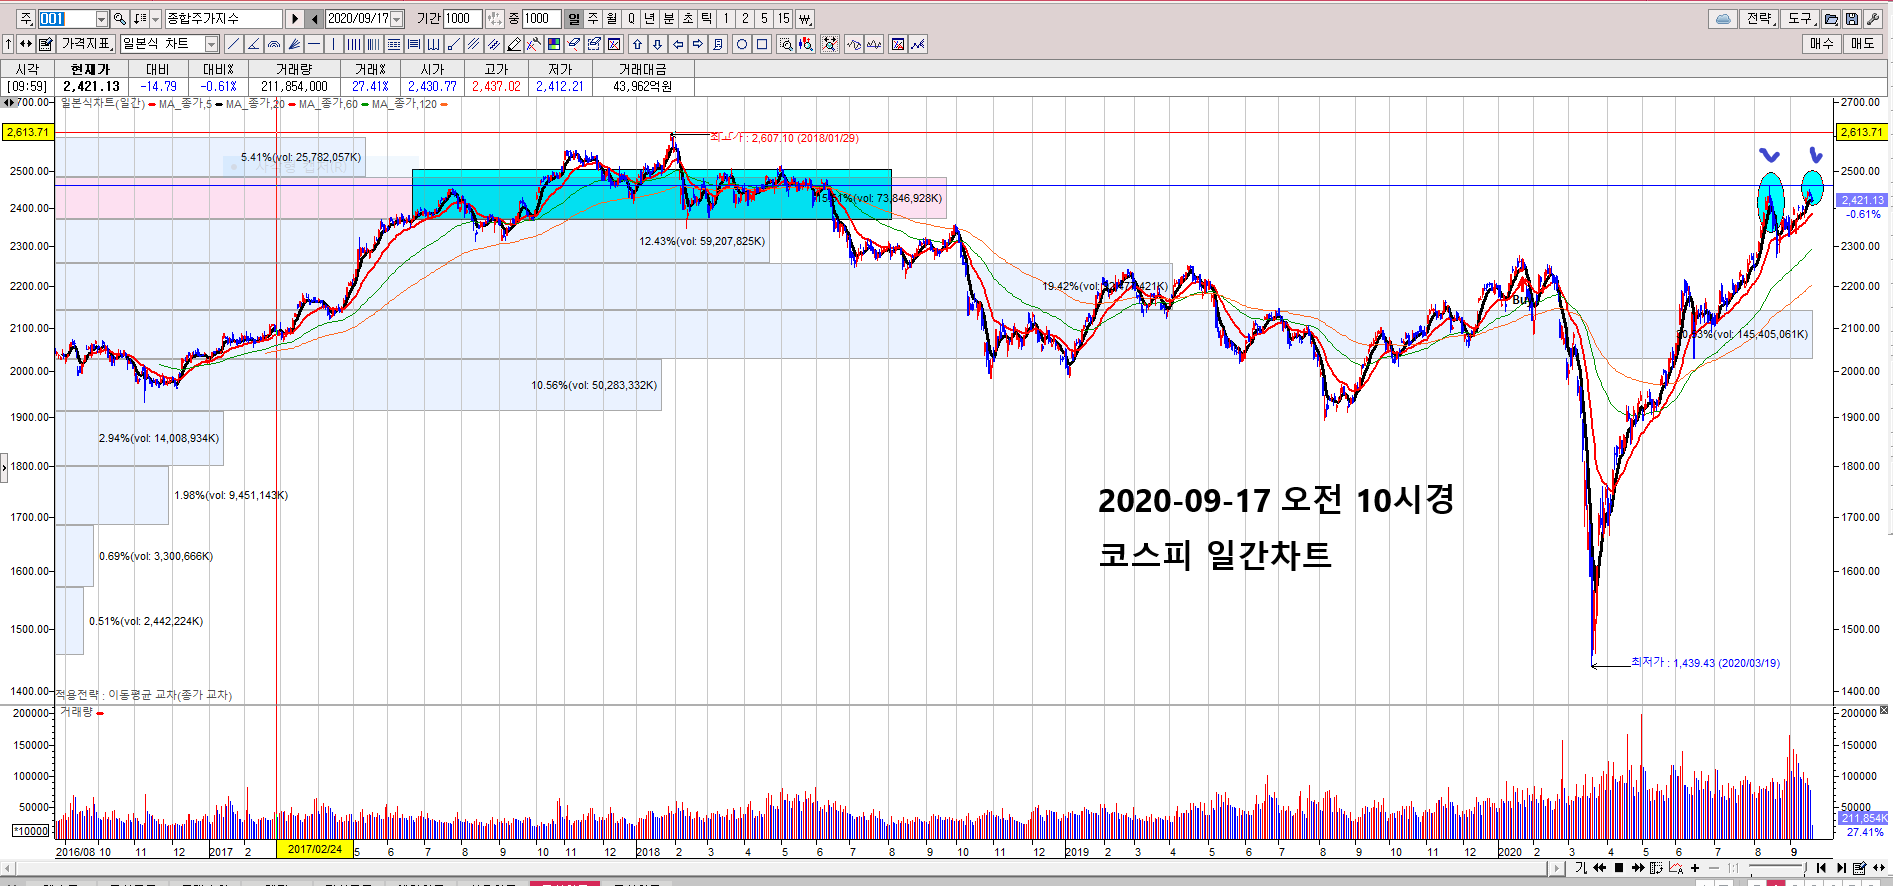Open the cloud icon button

[x=1723, y=19]
